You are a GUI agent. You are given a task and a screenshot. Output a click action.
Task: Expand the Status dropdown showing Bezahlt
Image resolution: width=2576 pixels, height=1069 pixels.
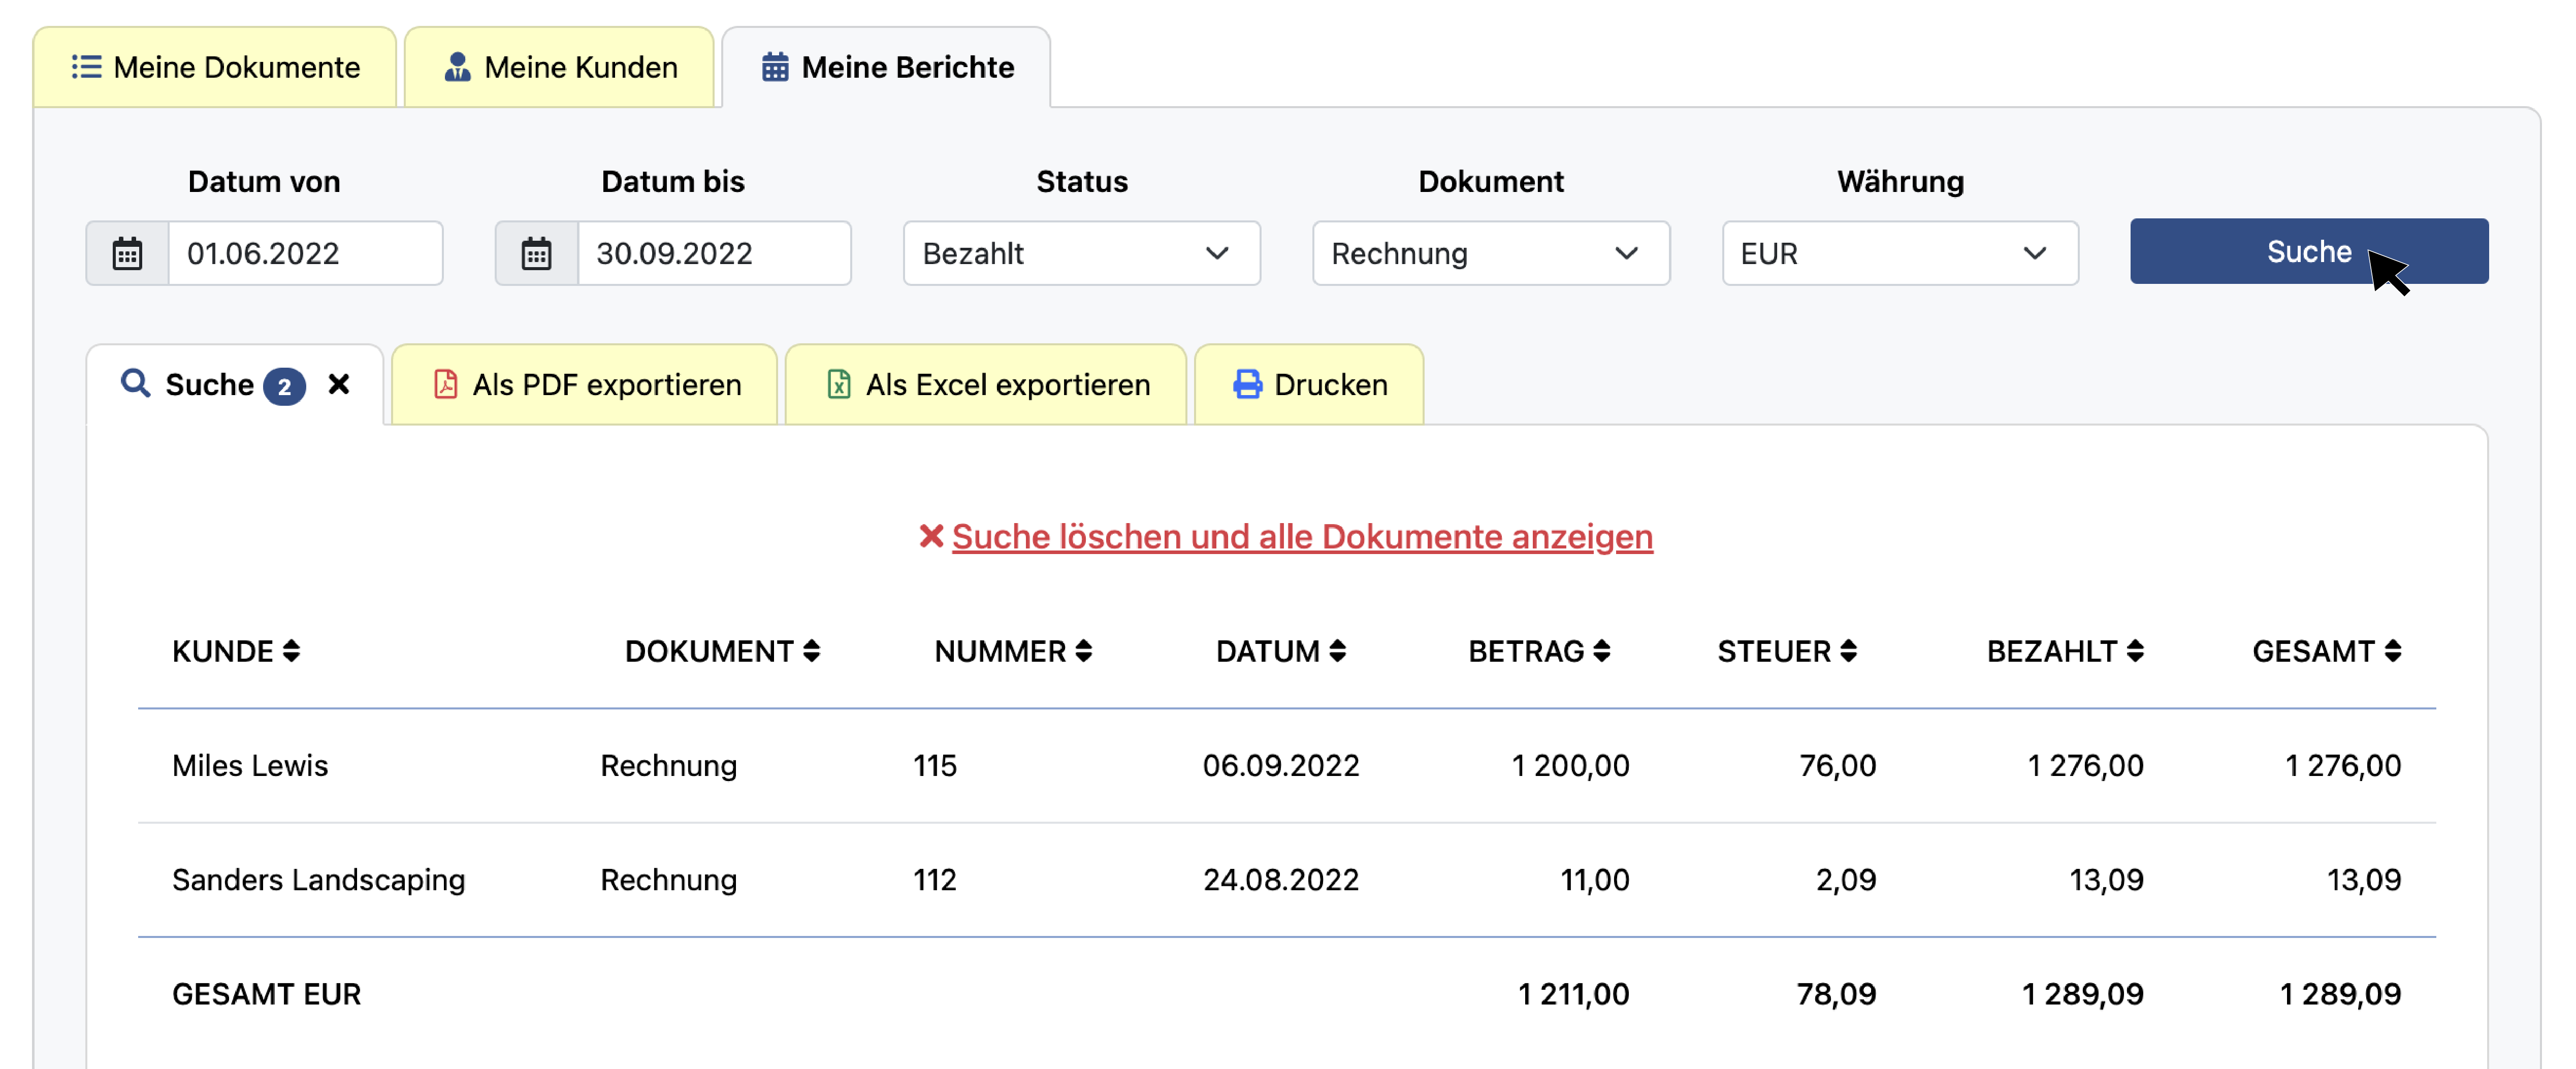point(1081,253)
